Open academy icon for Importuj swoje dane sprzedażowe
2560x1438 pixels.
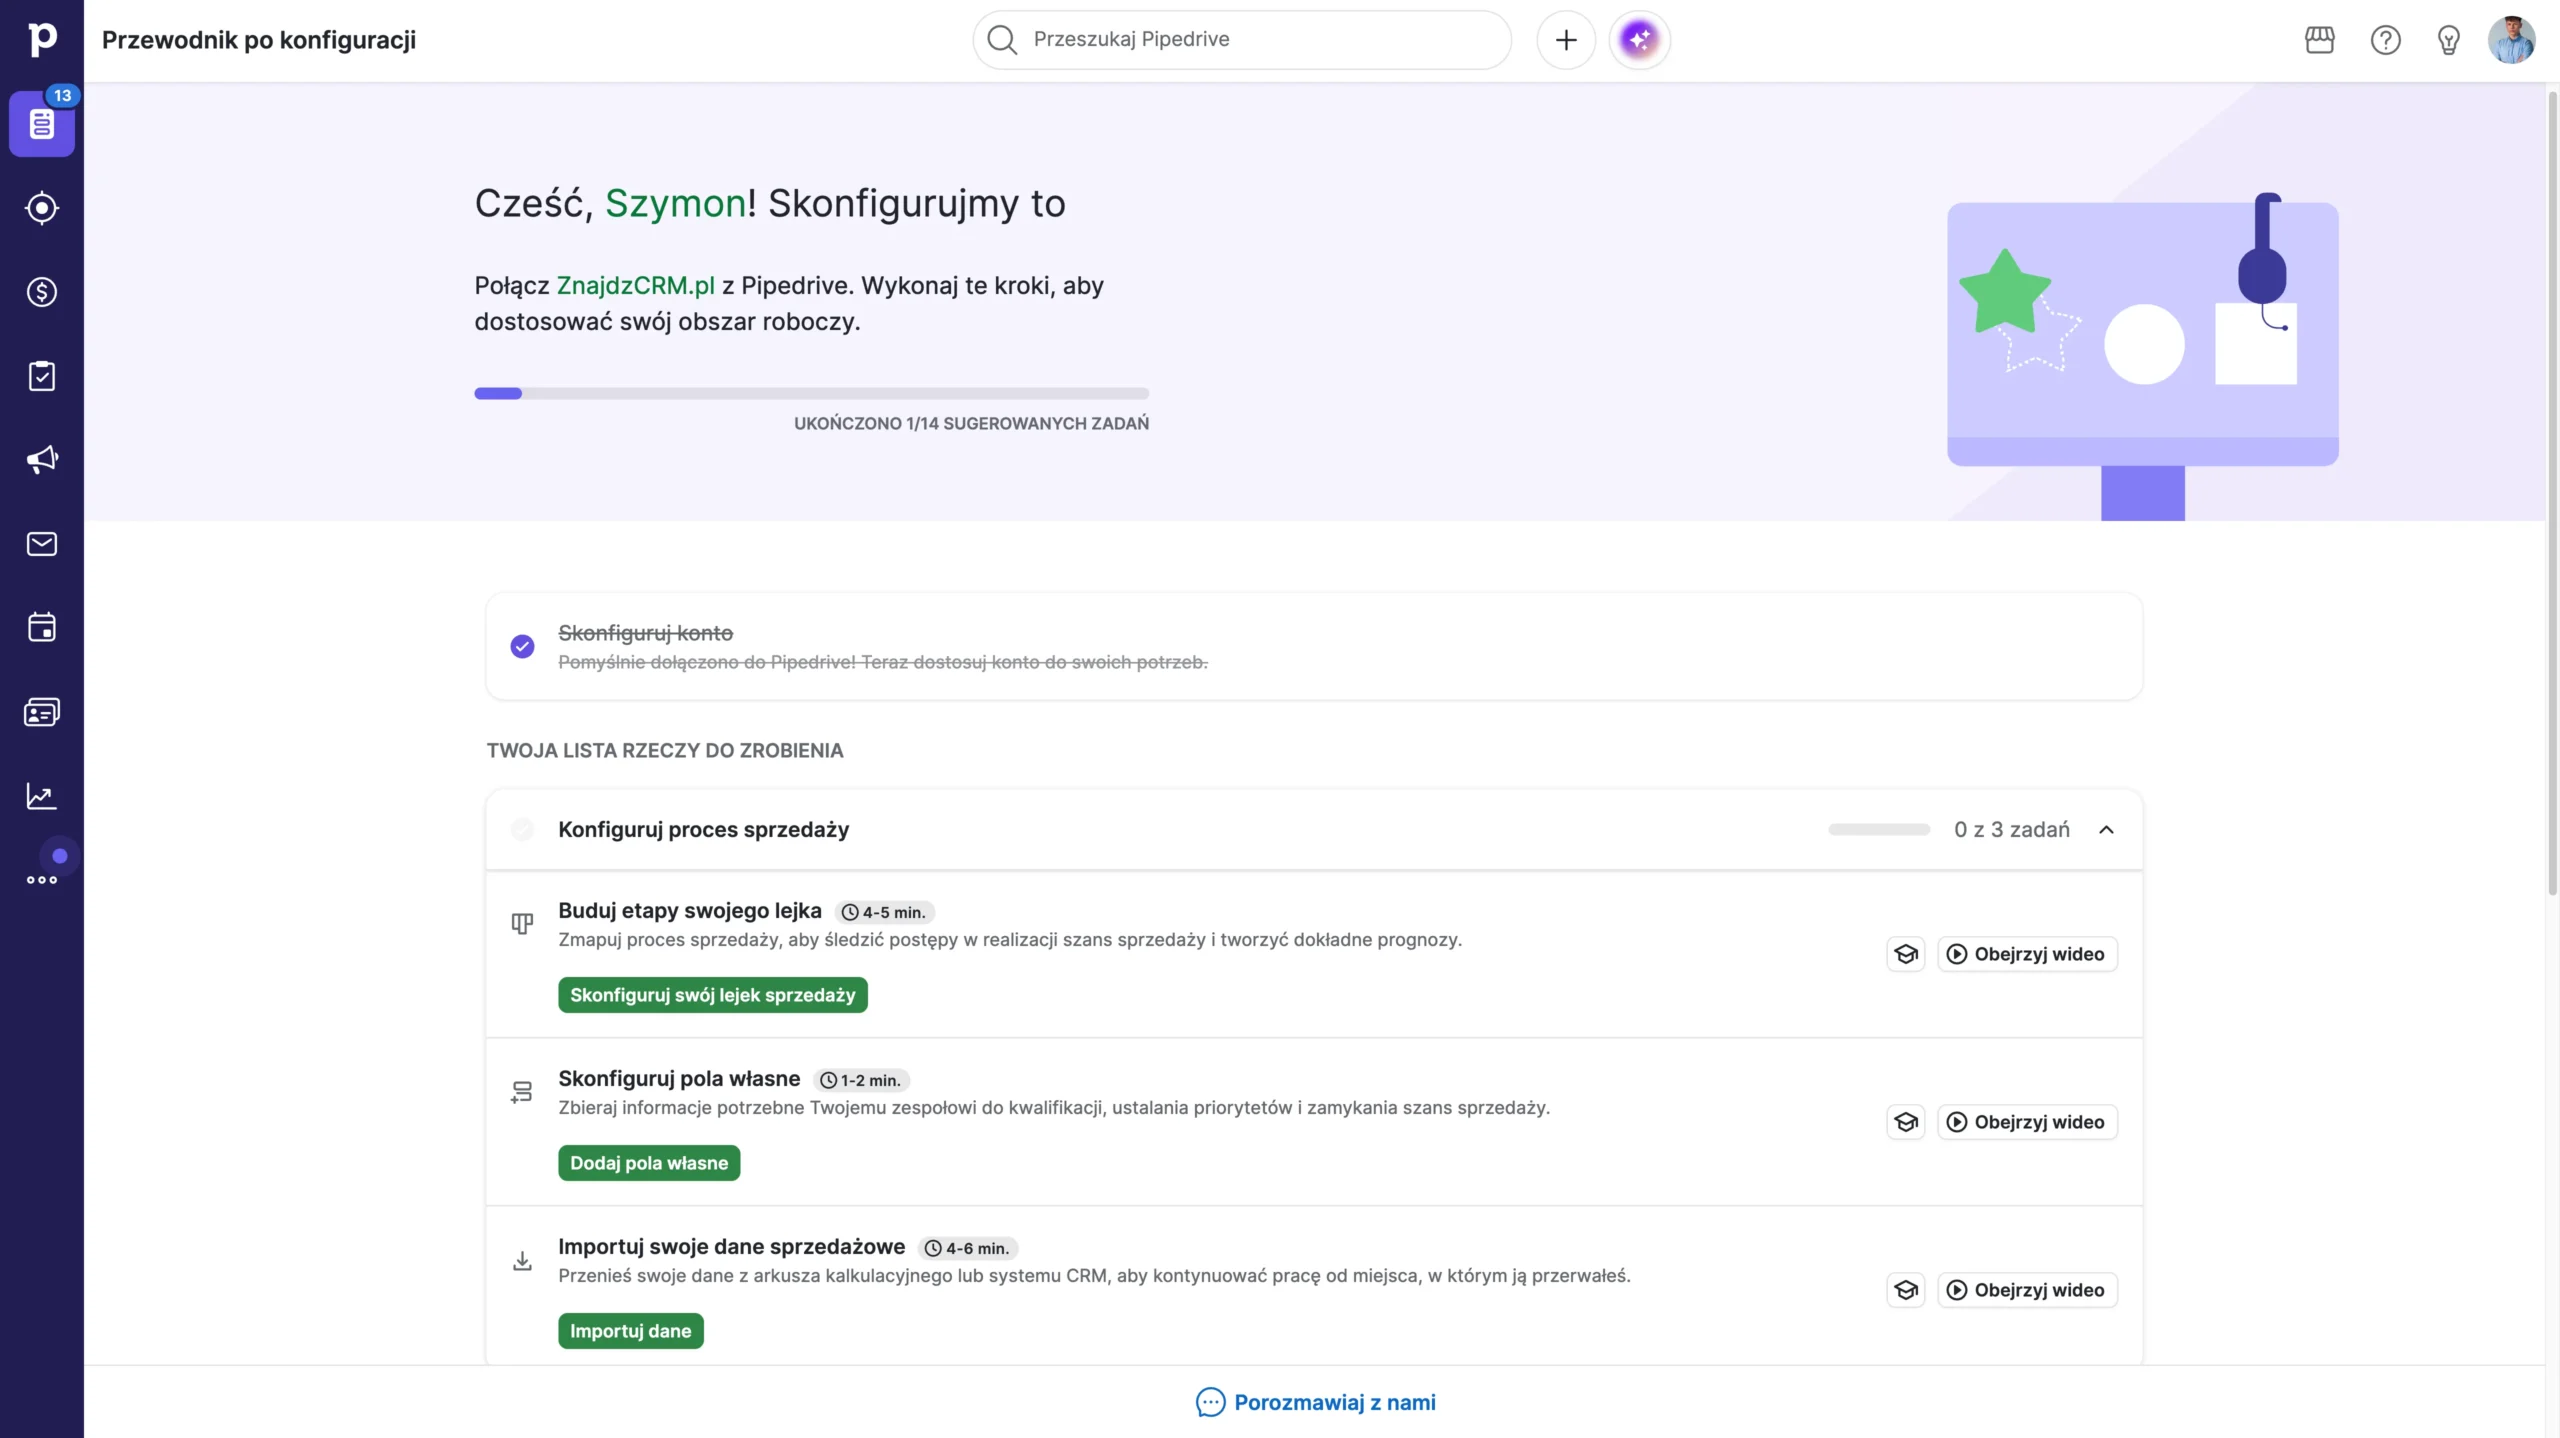coord(1906,1290)
